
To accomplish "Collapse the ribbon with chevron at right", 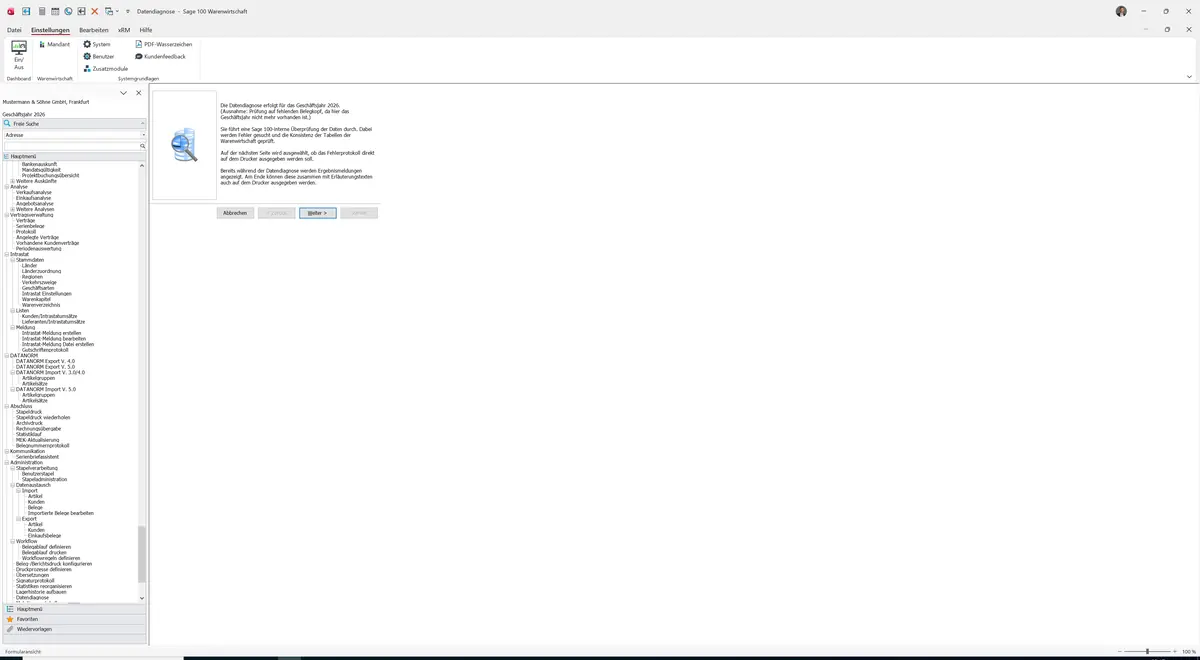I will coord(1189,76).
